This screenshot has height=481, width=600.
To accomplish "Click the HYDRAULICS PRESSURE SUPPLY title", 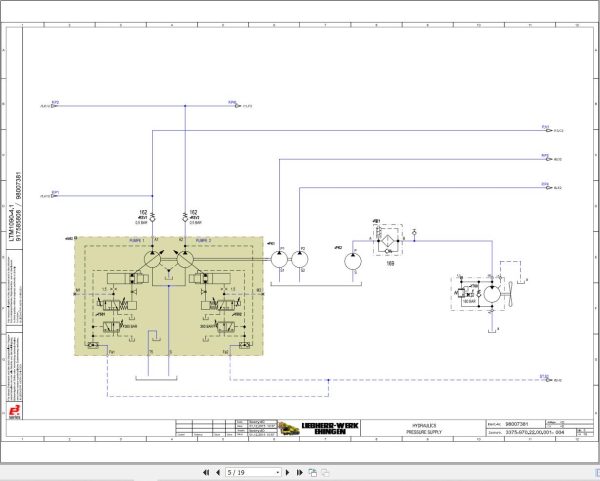I will tap(424, 429).
